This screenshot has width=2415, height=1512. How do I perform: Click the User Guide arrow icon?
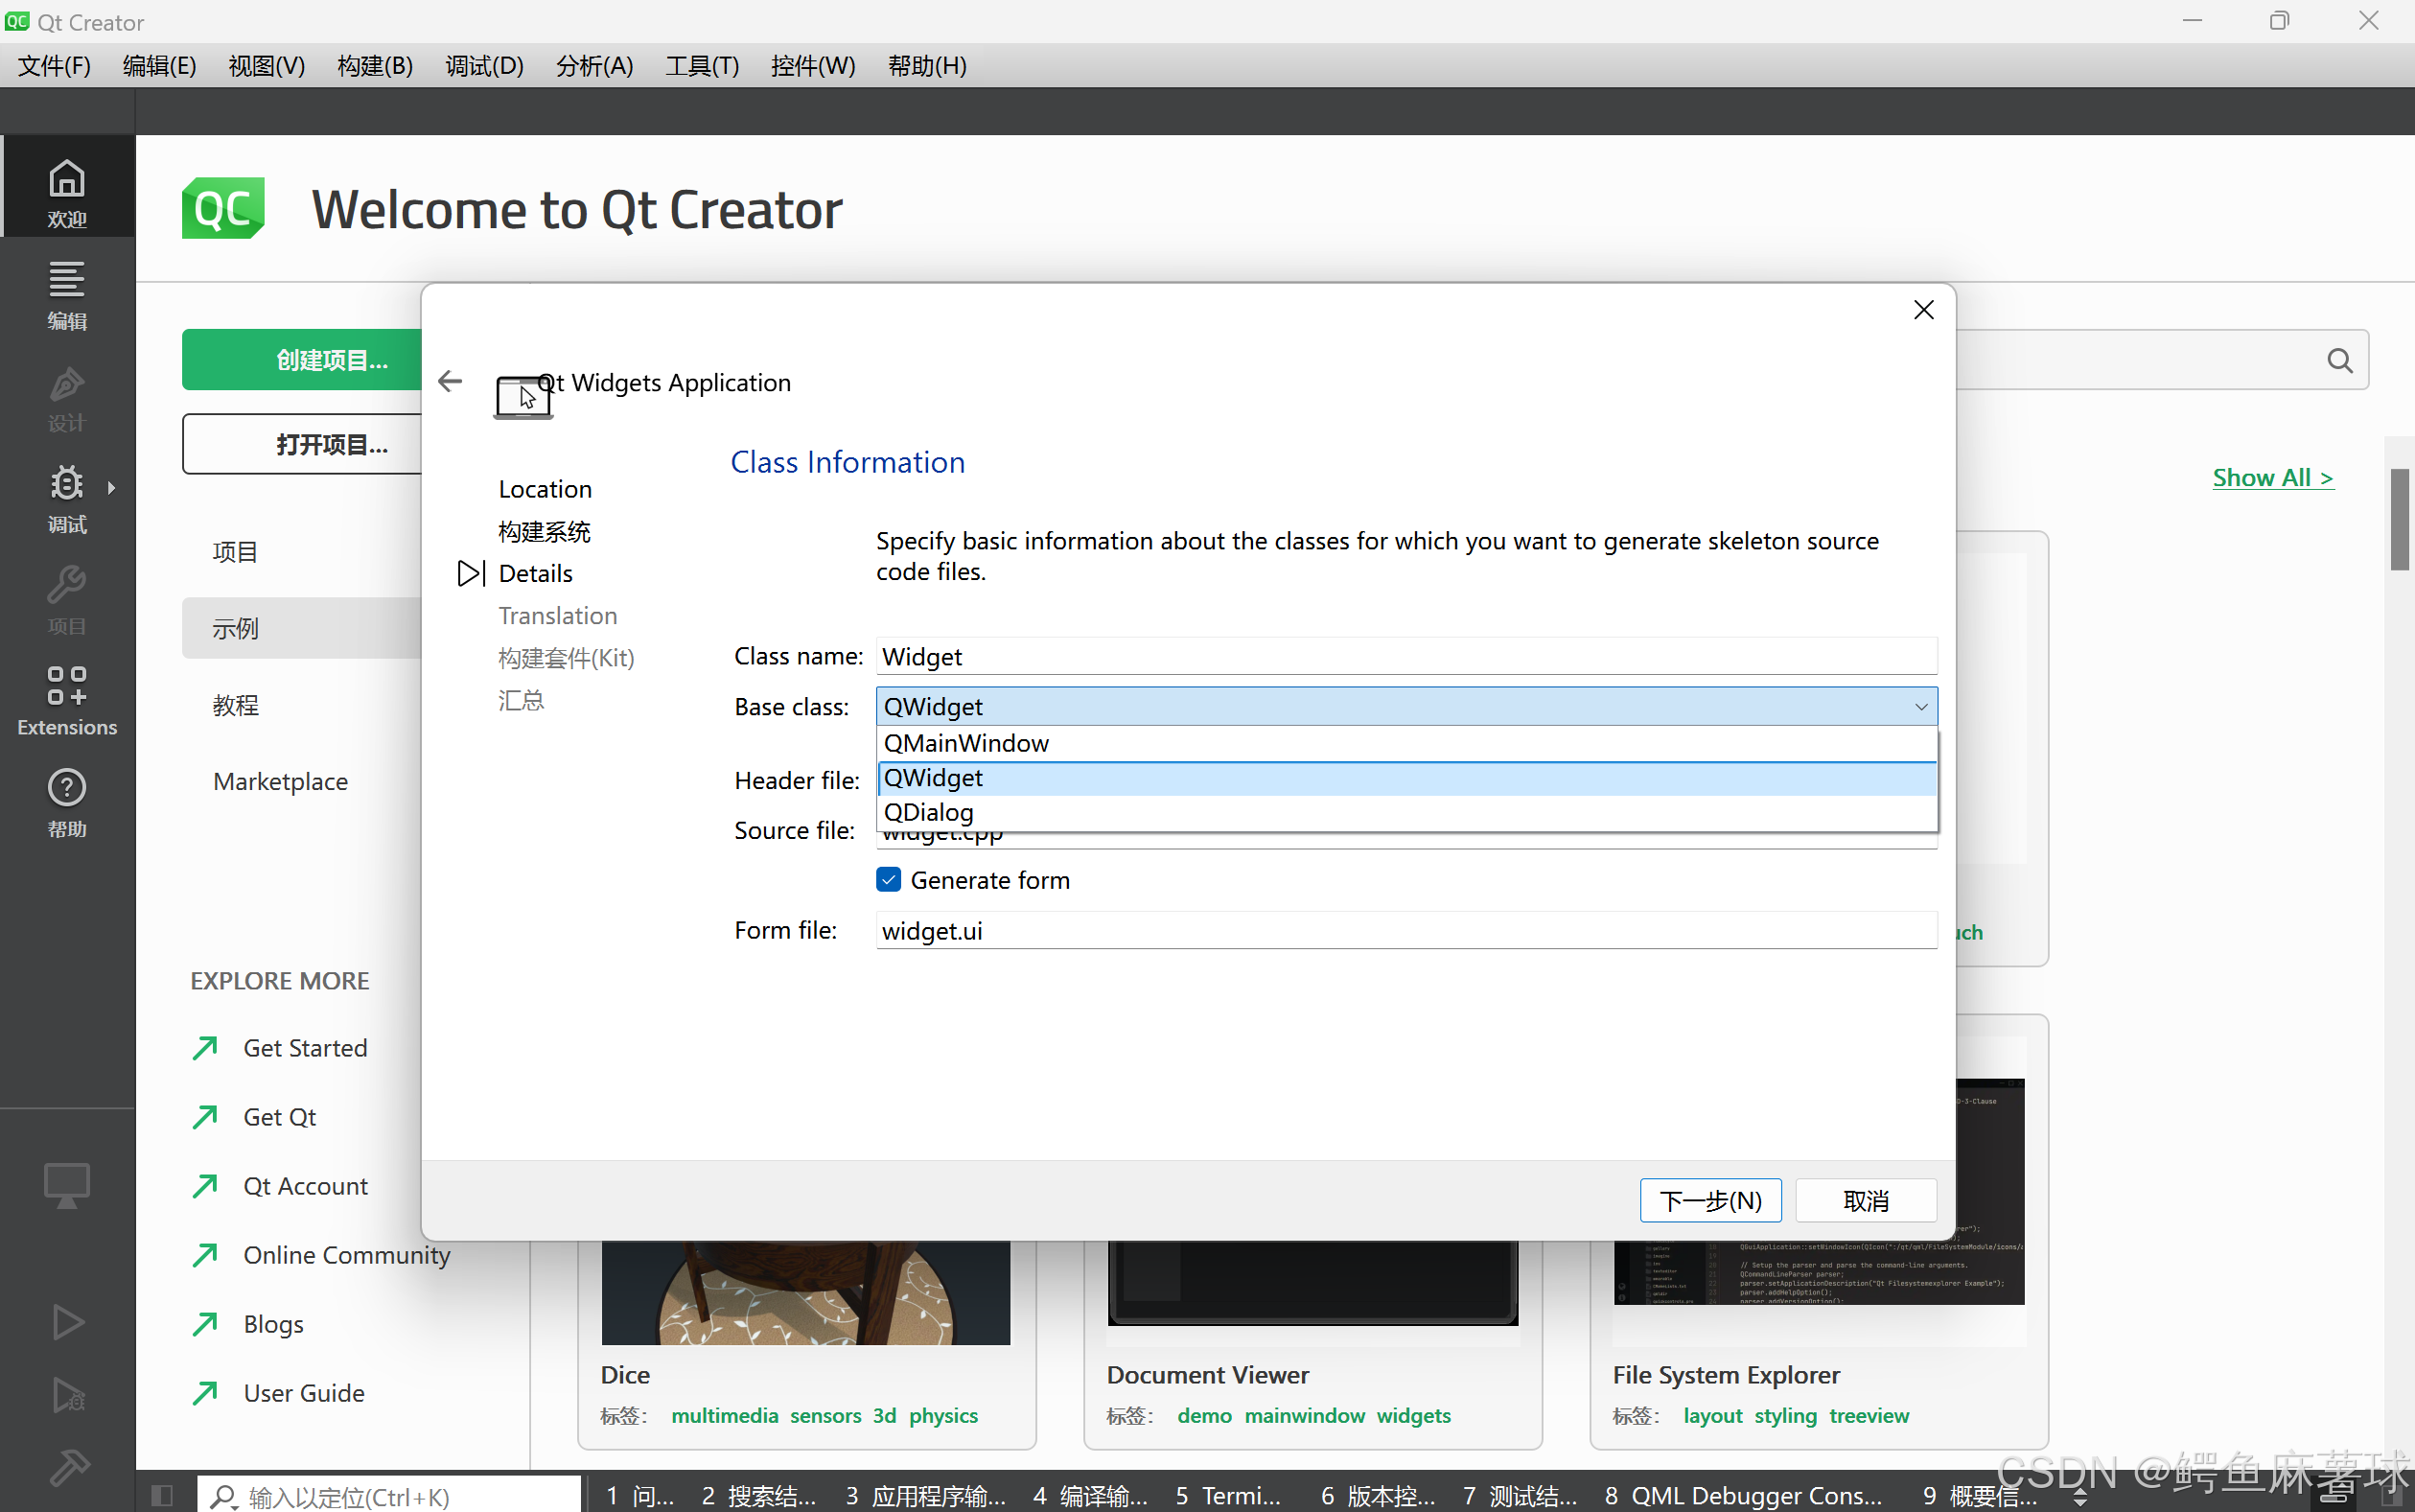[205, 1392]
